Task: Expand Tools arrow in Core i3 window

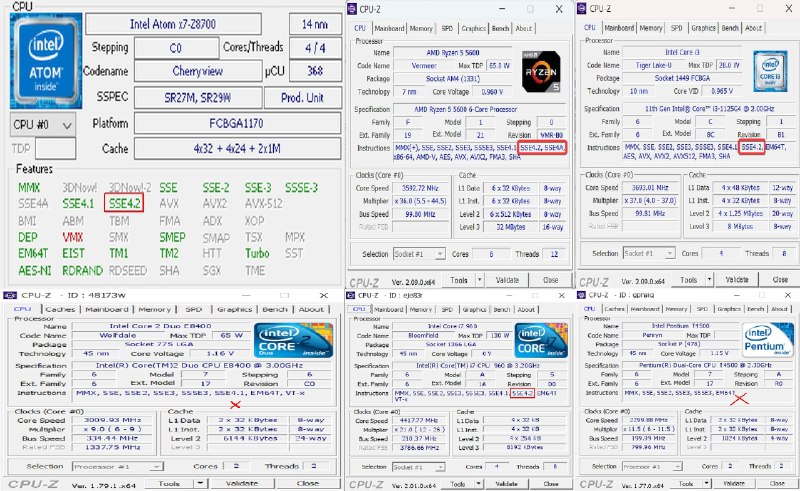Action: (x=709, y=280)
